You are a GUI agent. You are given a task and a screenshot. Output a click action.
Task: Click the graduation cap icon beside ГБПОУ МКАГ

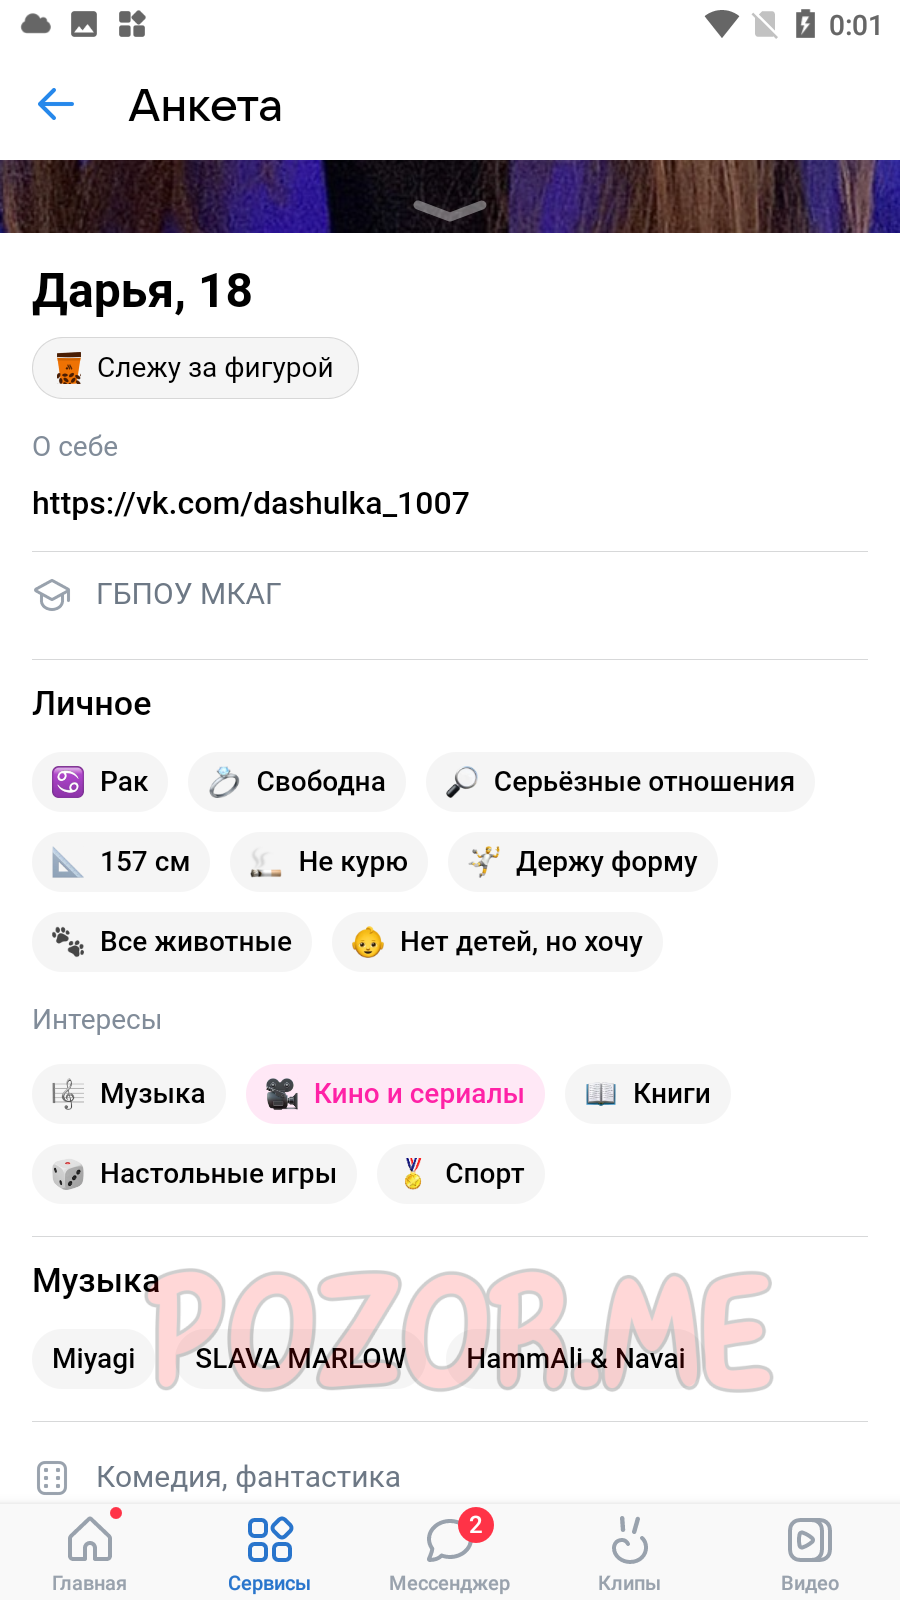(52, 594)
